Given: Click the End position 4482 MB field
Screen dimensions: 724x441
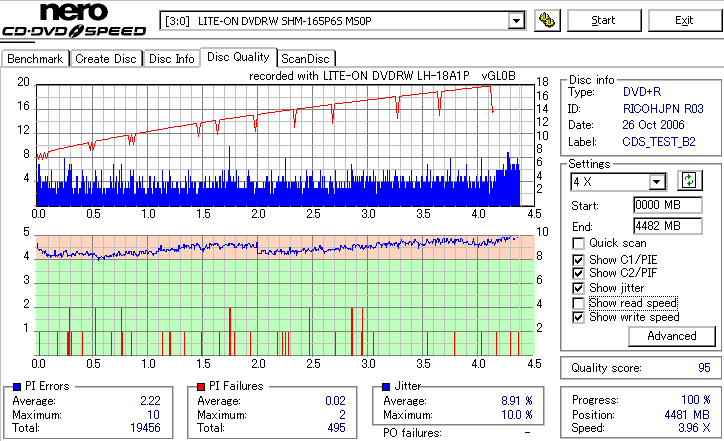Looking at the screenshot, I should coord(668,226).
